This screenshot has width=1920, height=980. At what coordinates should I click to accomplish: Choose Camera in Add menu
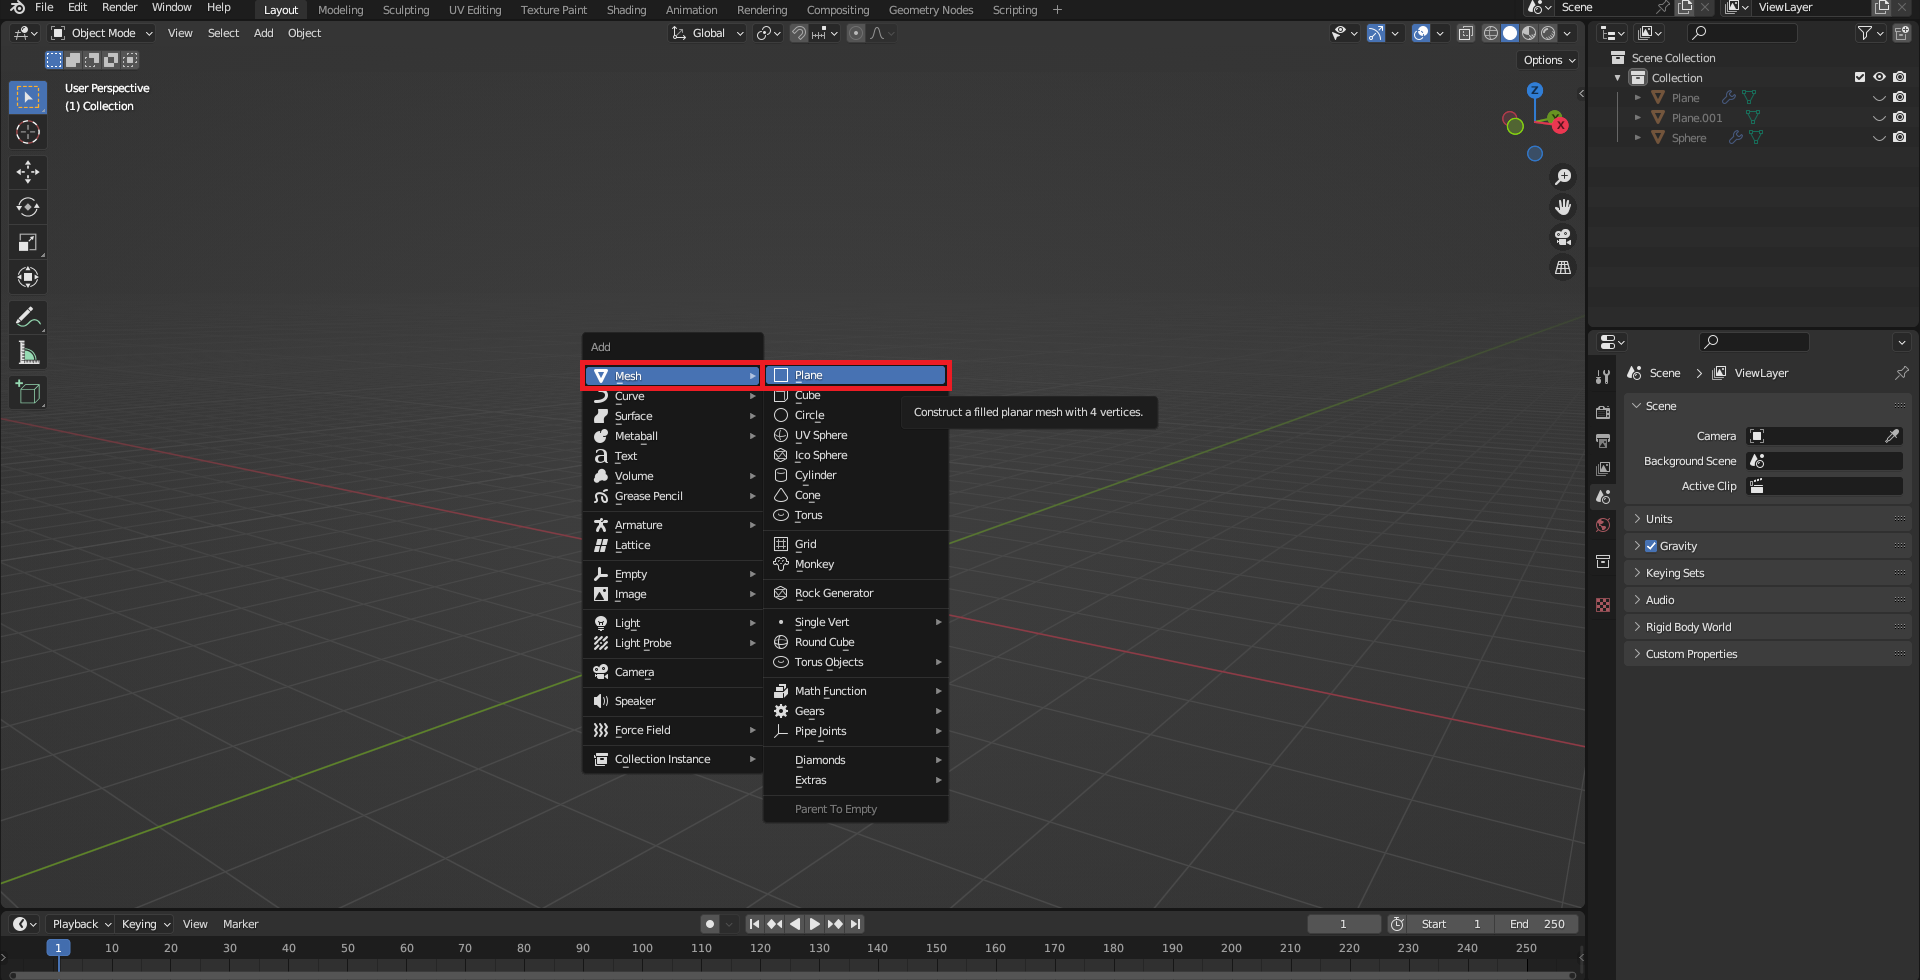[673, 672]
